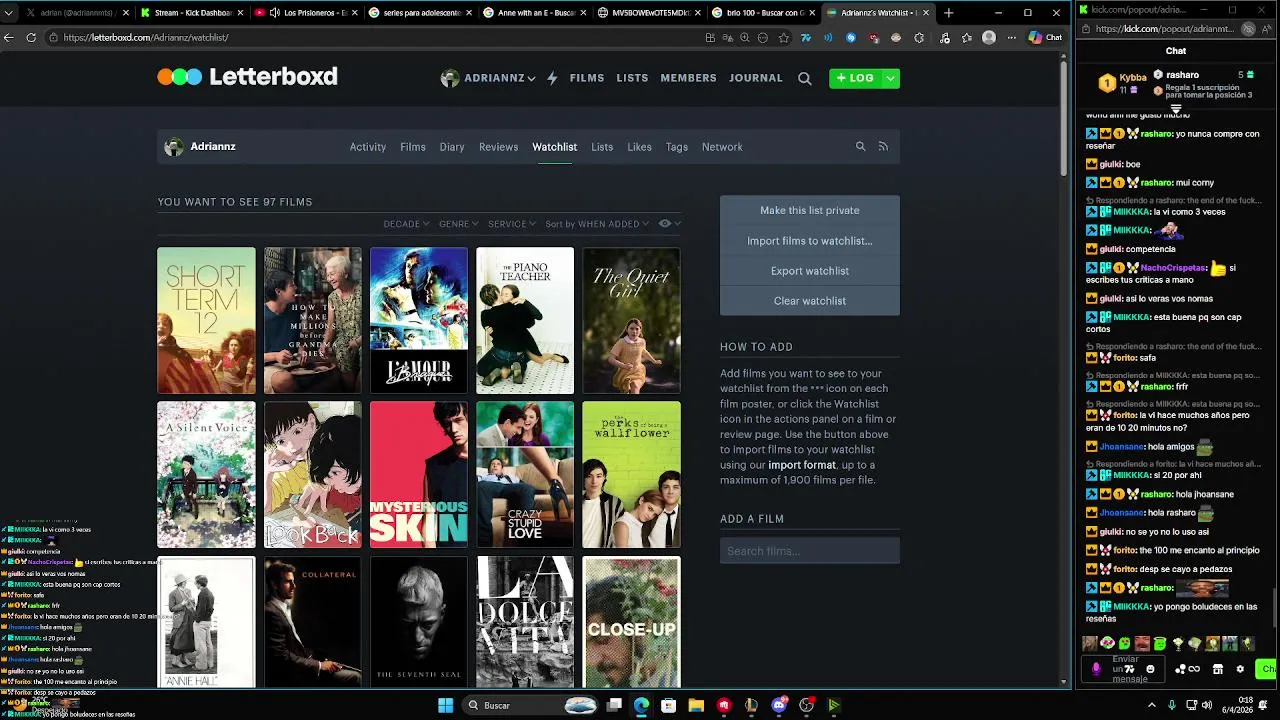Open The Piano Teacher poster
1280x720 pixels.
(525, 321)
